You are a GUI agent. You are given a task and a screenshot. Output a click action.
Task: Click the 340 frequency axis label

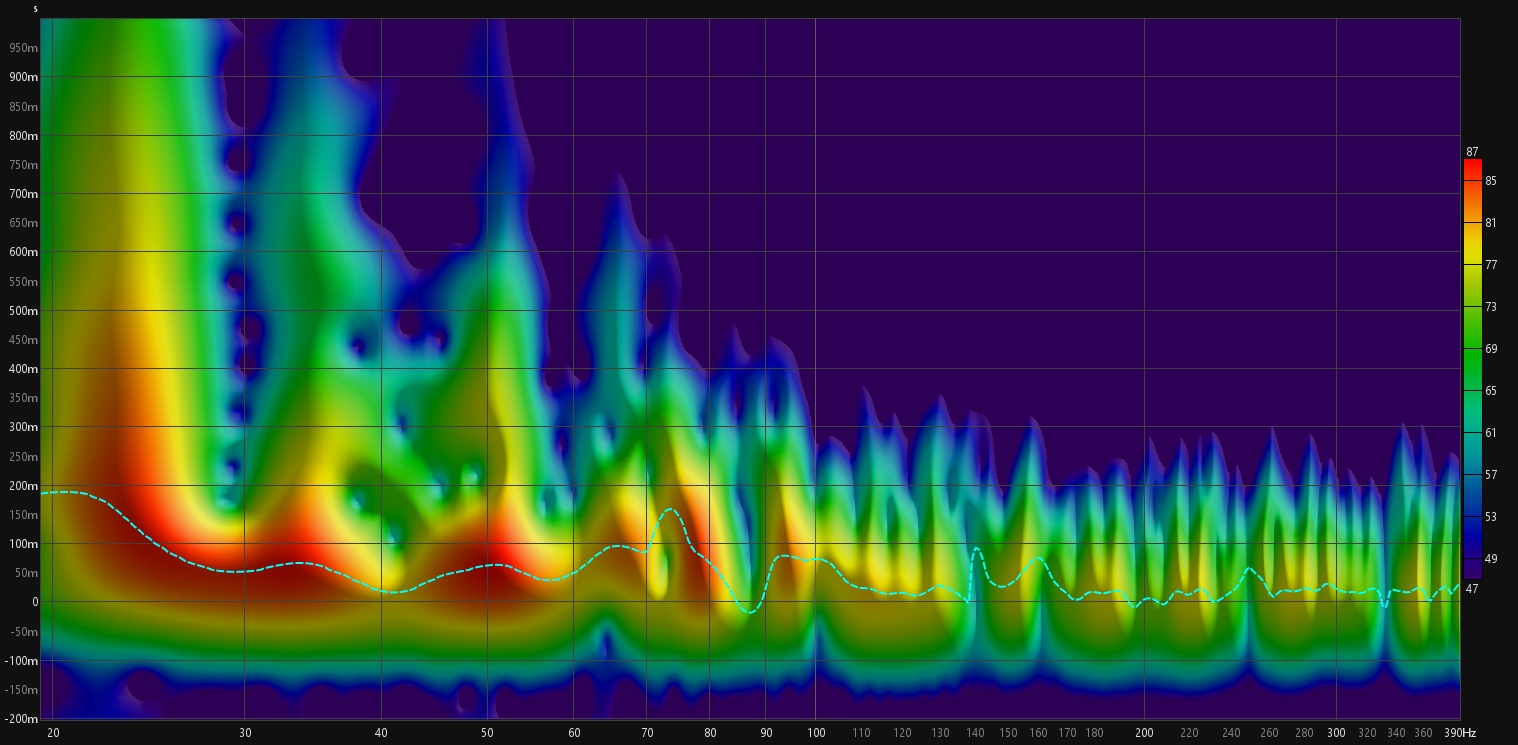1397,733
